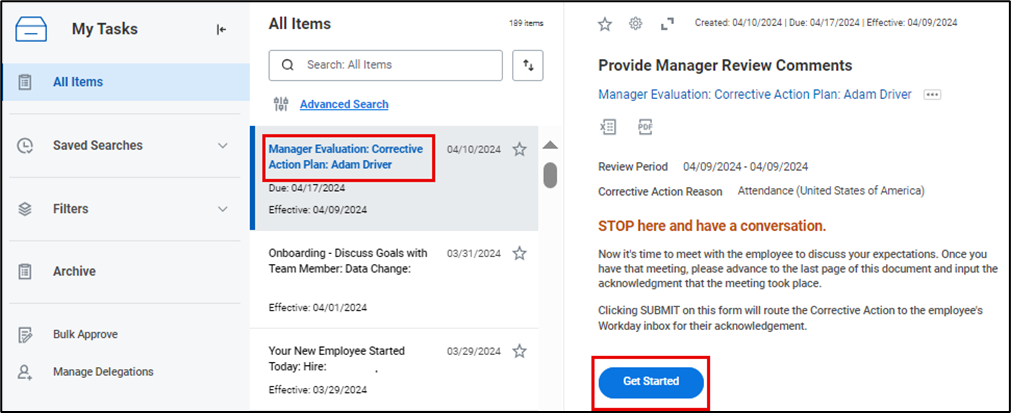Favorite the open task using header star
This screenshot has width=1011, height=413.
click(604, 23)
